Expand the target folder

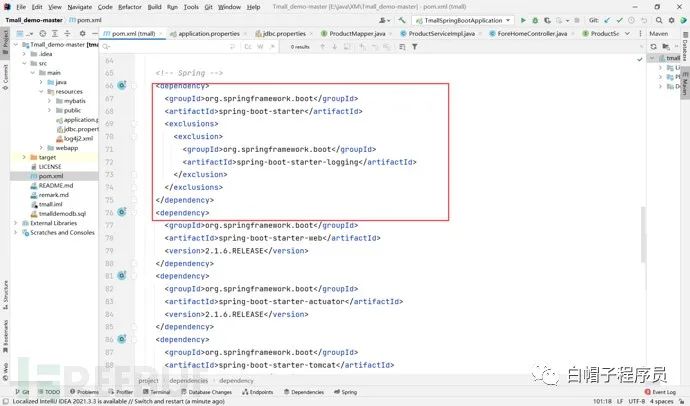[24, 157]
